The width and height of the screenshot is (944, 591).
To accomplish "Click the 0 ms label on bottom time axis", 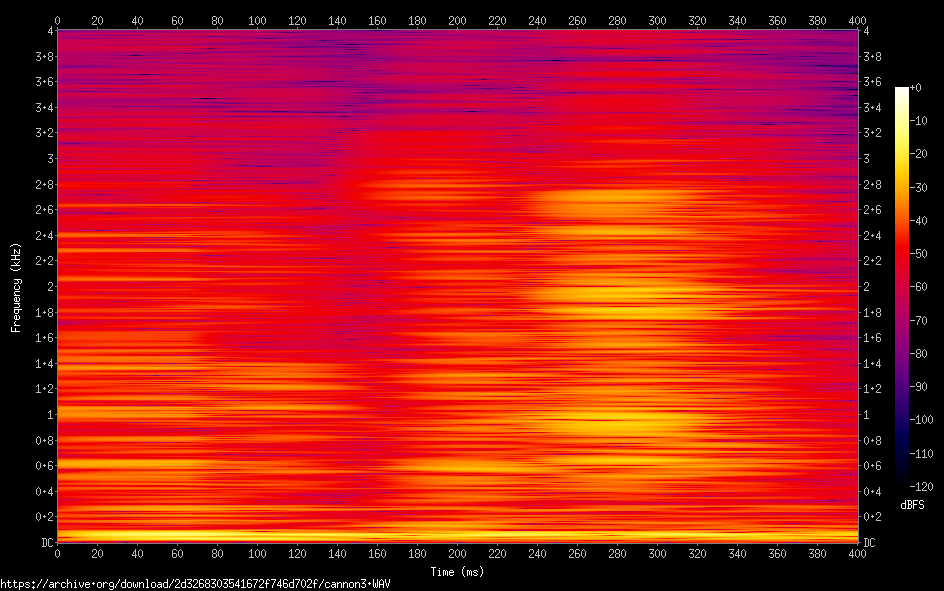I will [x=57, y=552].
